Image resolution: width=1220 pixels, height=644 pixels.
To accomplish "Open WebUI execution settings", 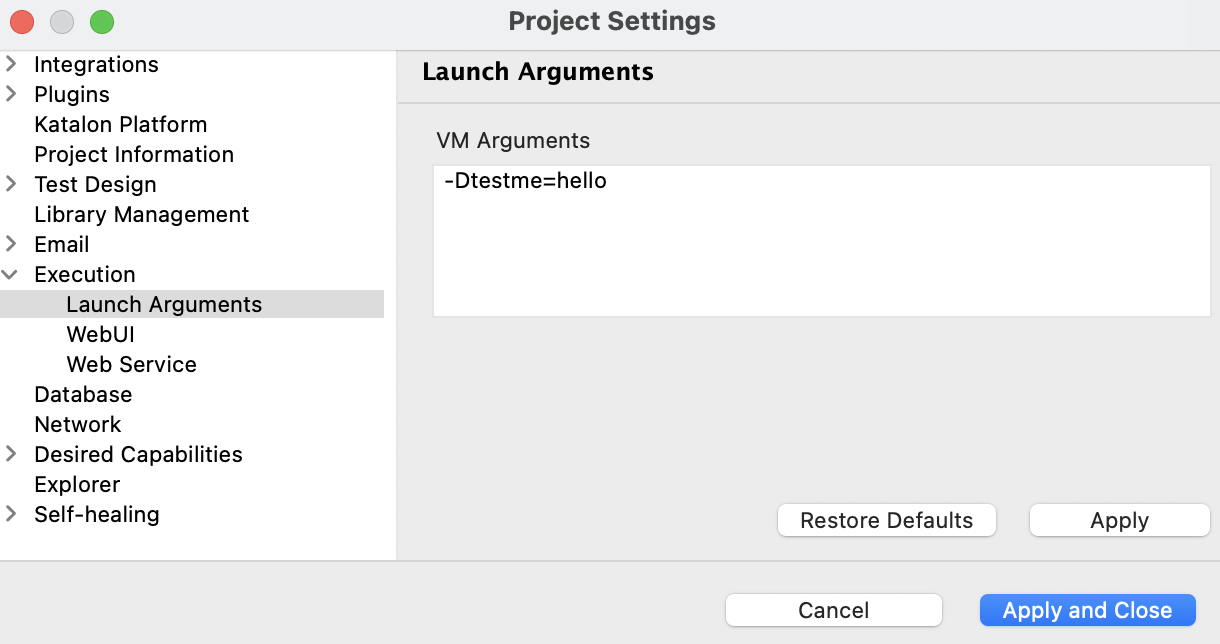I will coord(100,335).
